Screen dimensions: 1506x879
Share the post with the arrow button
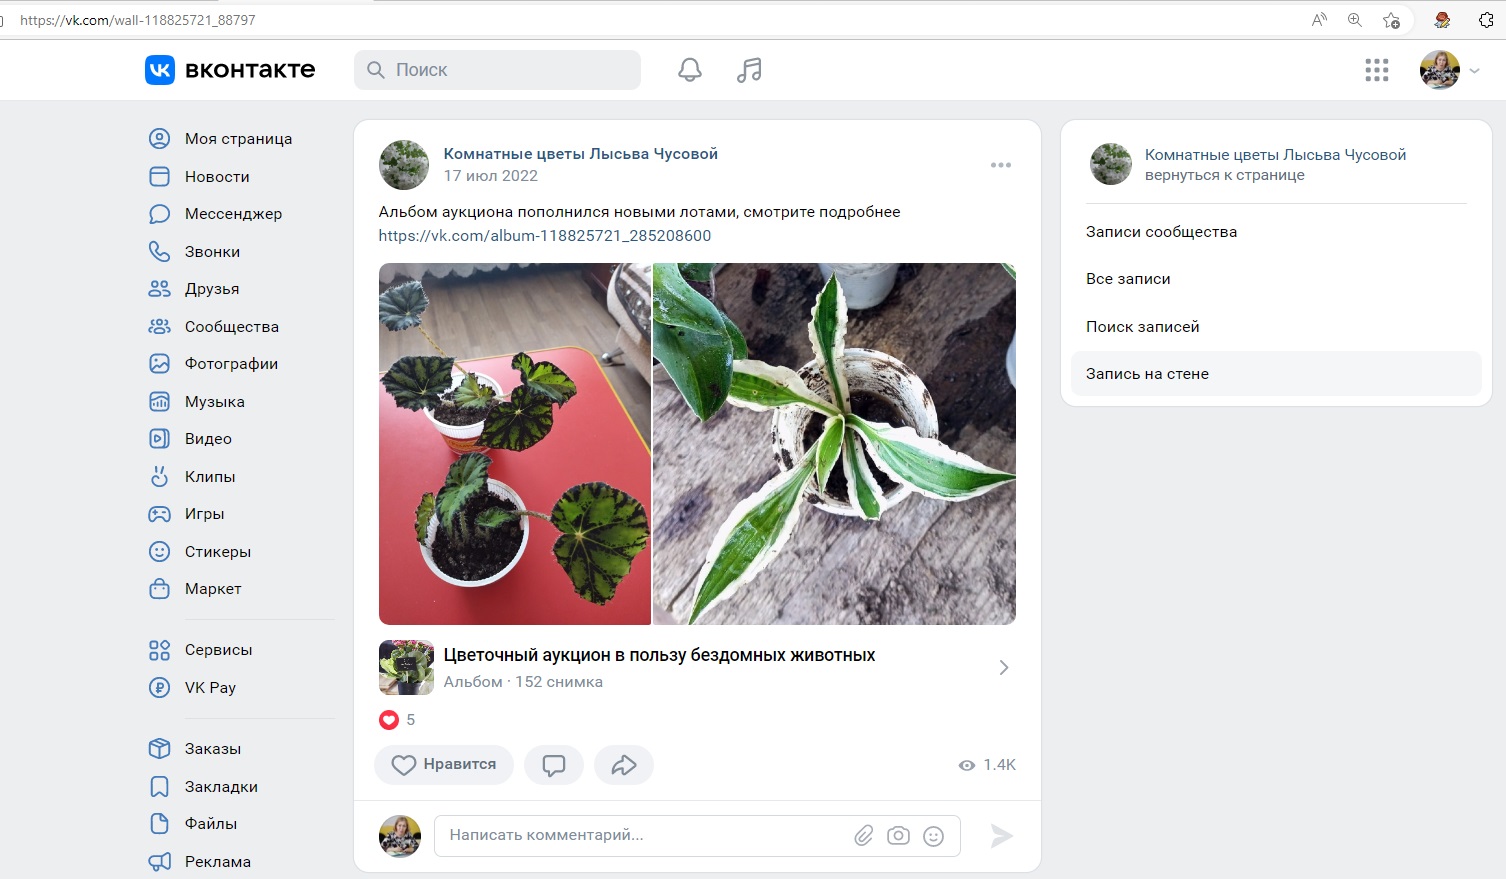(624, 765)
